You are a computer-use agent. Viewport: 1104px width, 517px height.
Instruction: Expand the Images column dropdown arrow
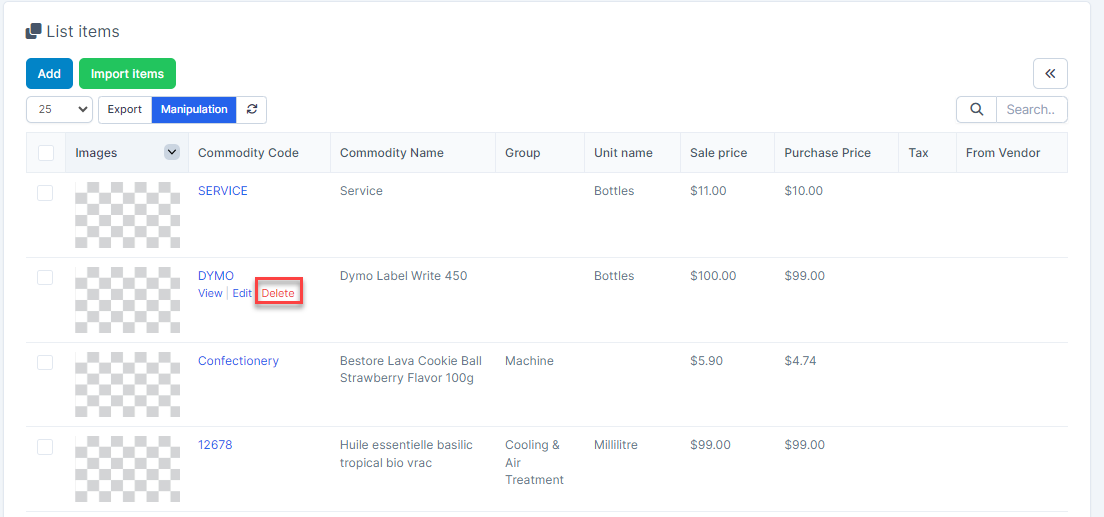coord(172,152)
